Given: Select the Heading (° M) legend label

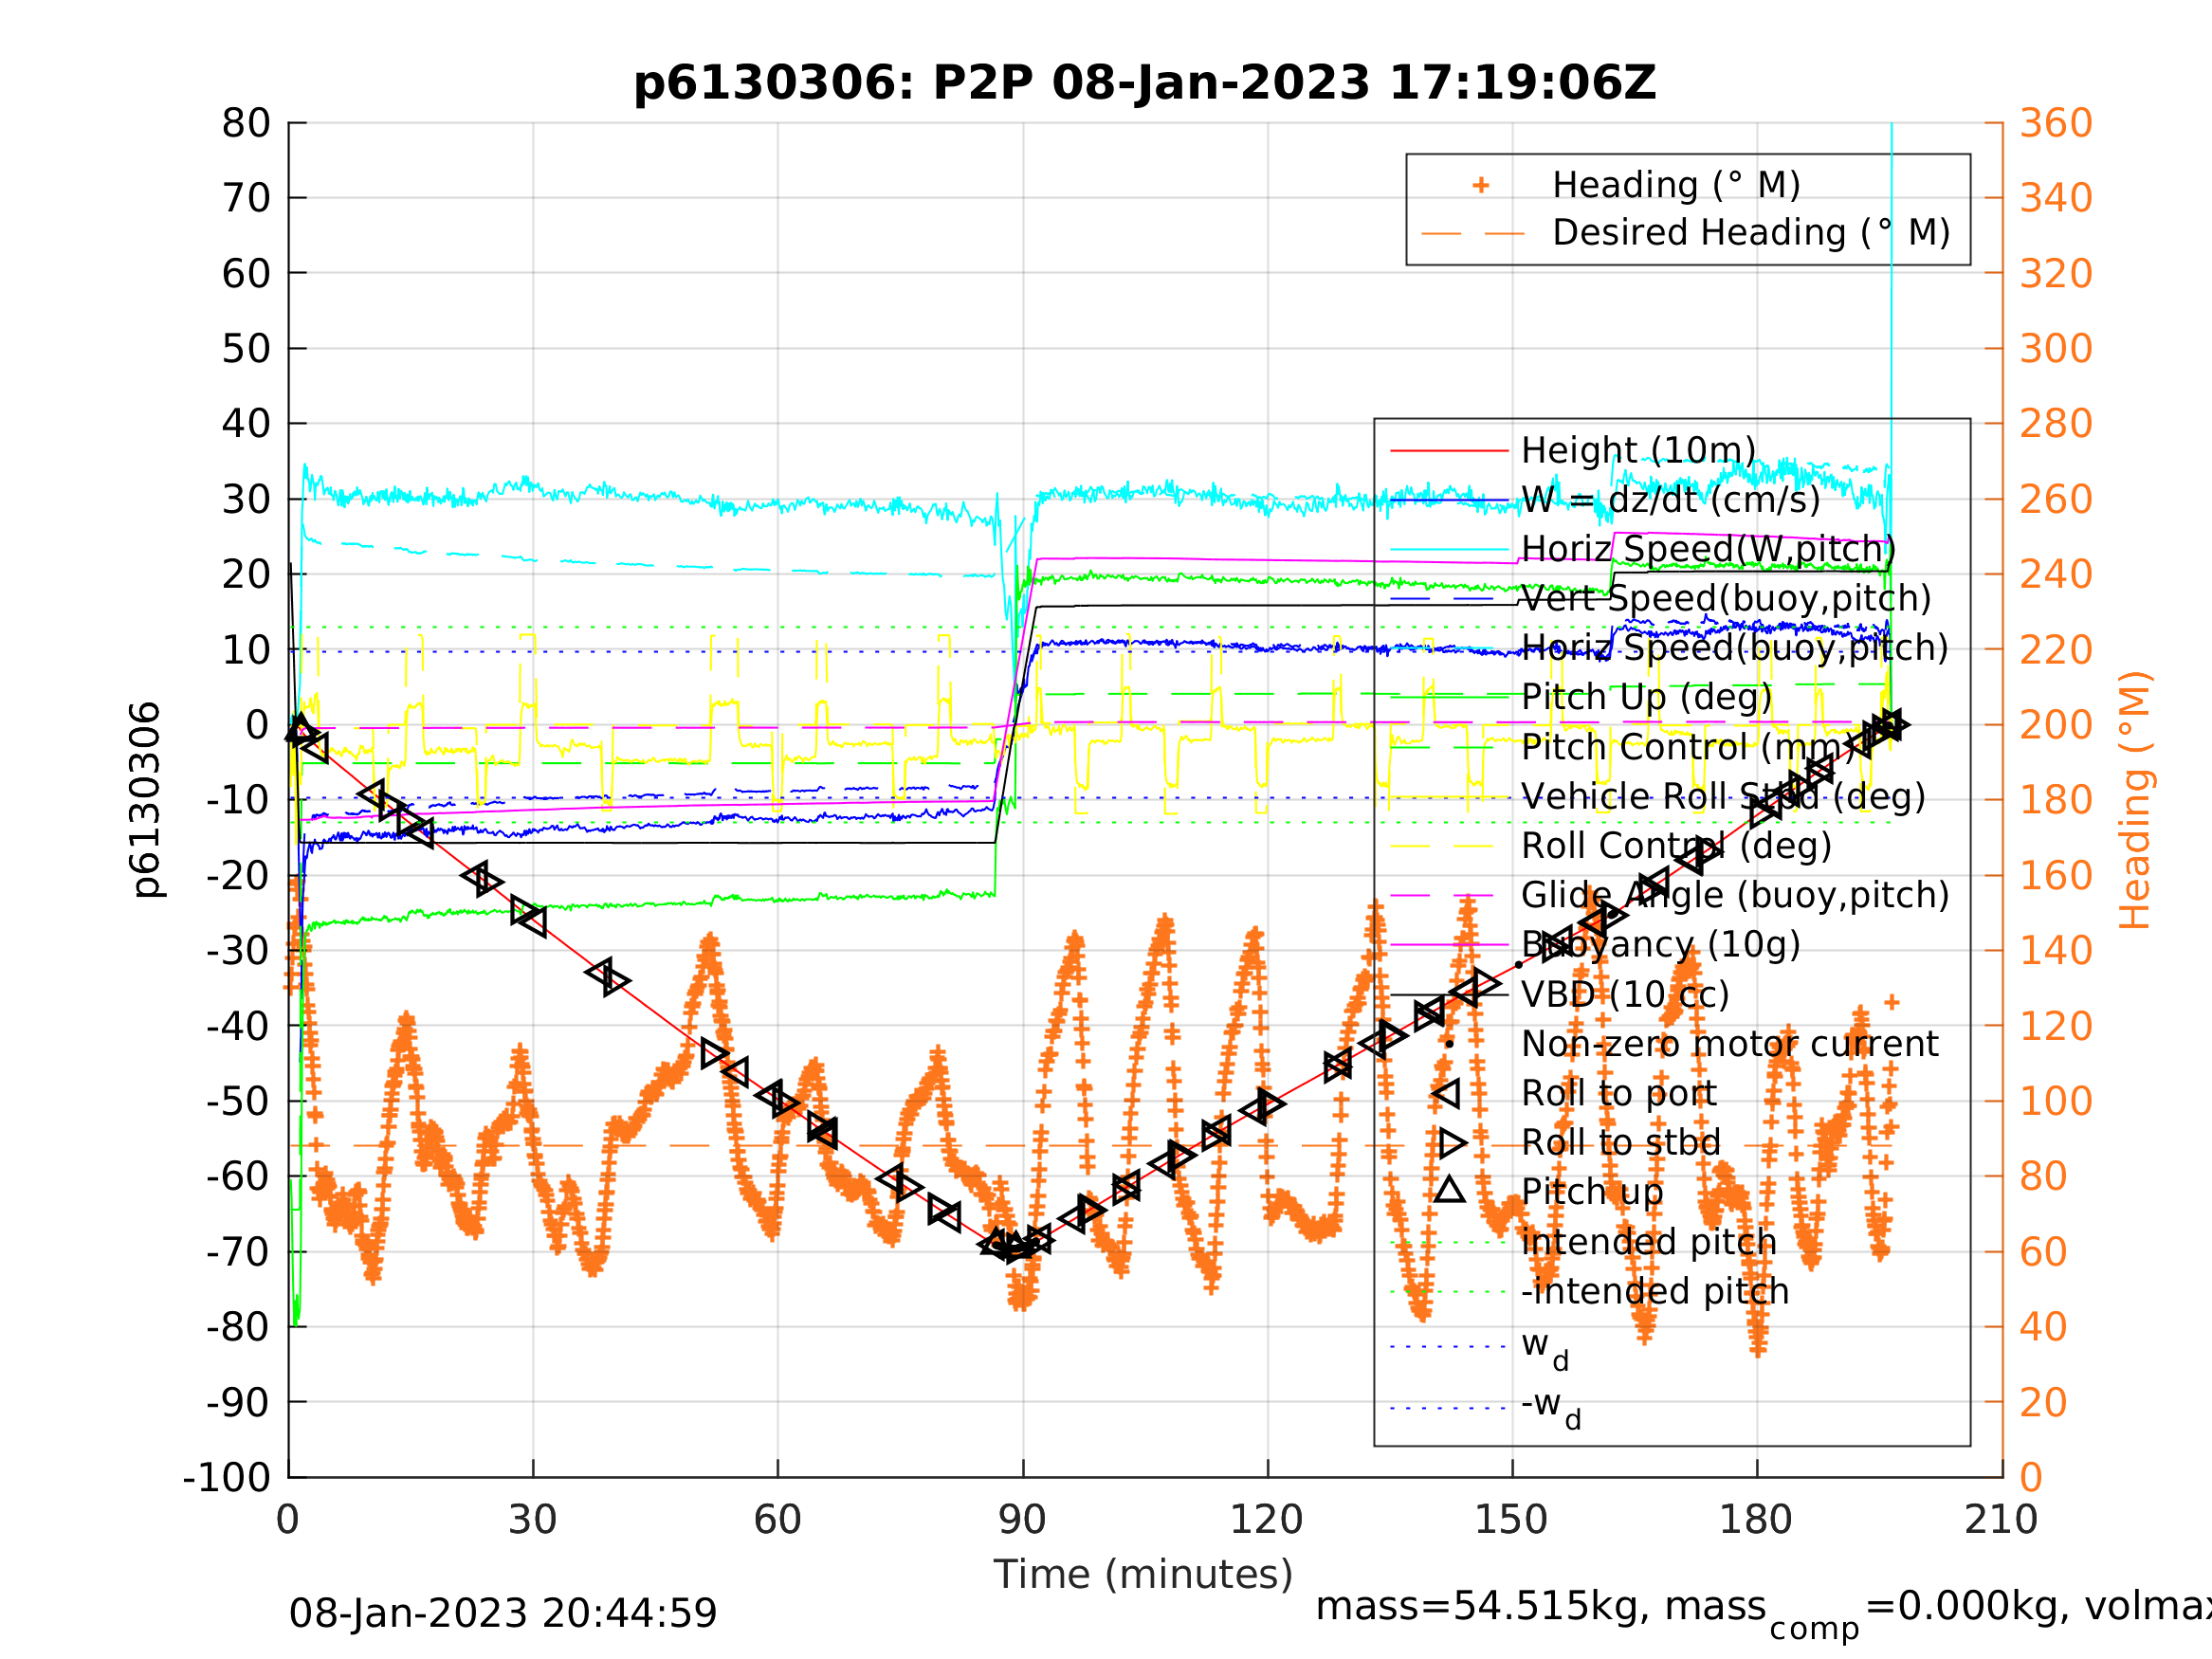Looking at the screenshot, I should pos(1676,185).
